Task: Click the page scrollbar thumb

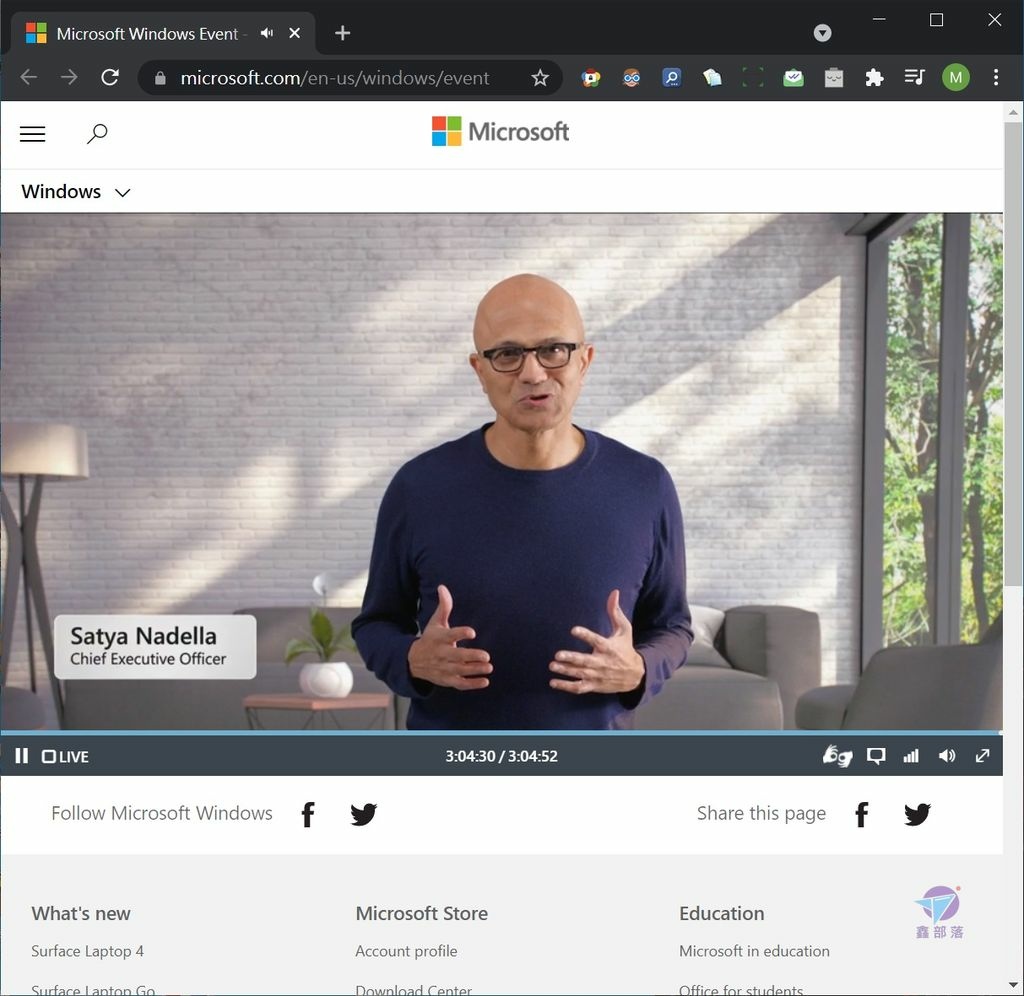Action: 1013,355
